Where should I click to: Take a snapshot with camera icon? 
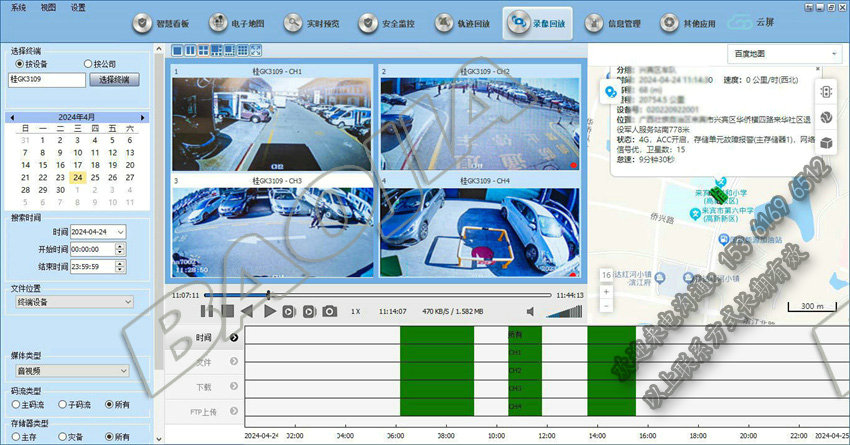(329, 312)
